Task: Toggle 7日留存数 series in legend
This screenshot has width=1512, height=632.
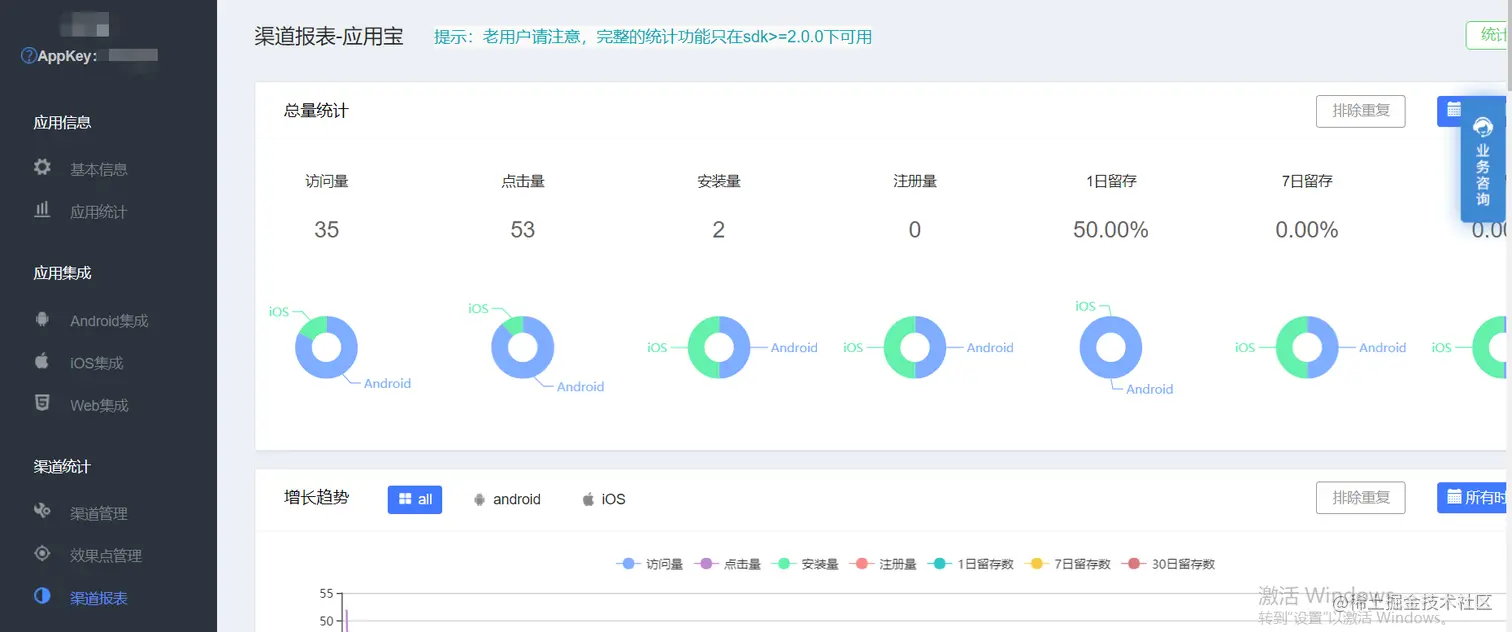Action: [x=1067, y=564]
